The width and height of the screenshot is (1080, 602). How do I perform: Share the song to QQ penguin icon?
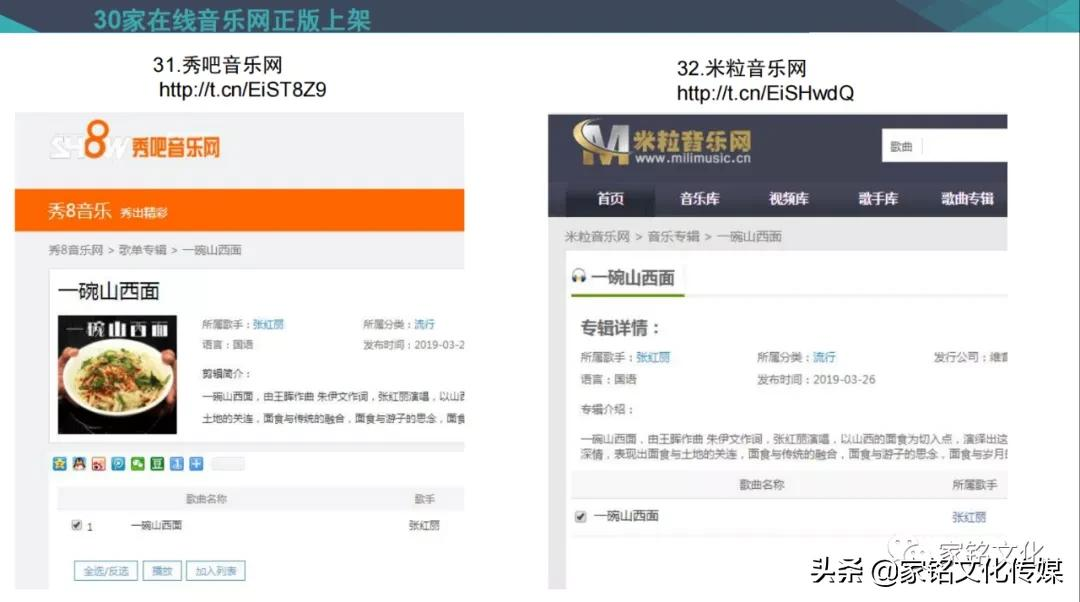78,463
